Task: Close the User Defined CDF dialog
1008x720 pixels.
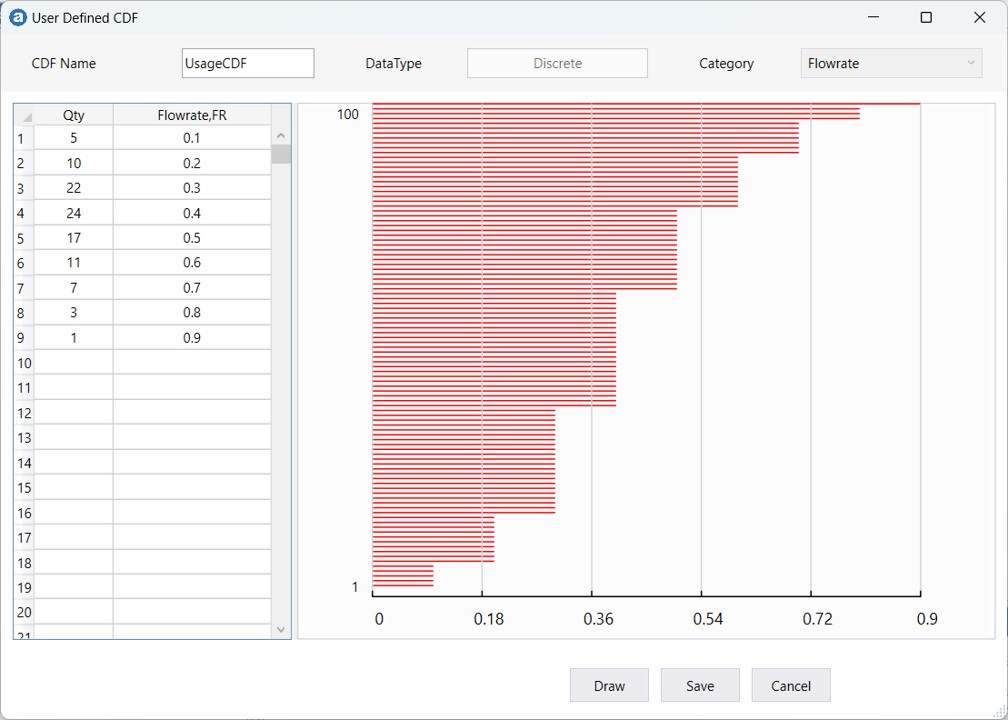Action: point(979,17)
